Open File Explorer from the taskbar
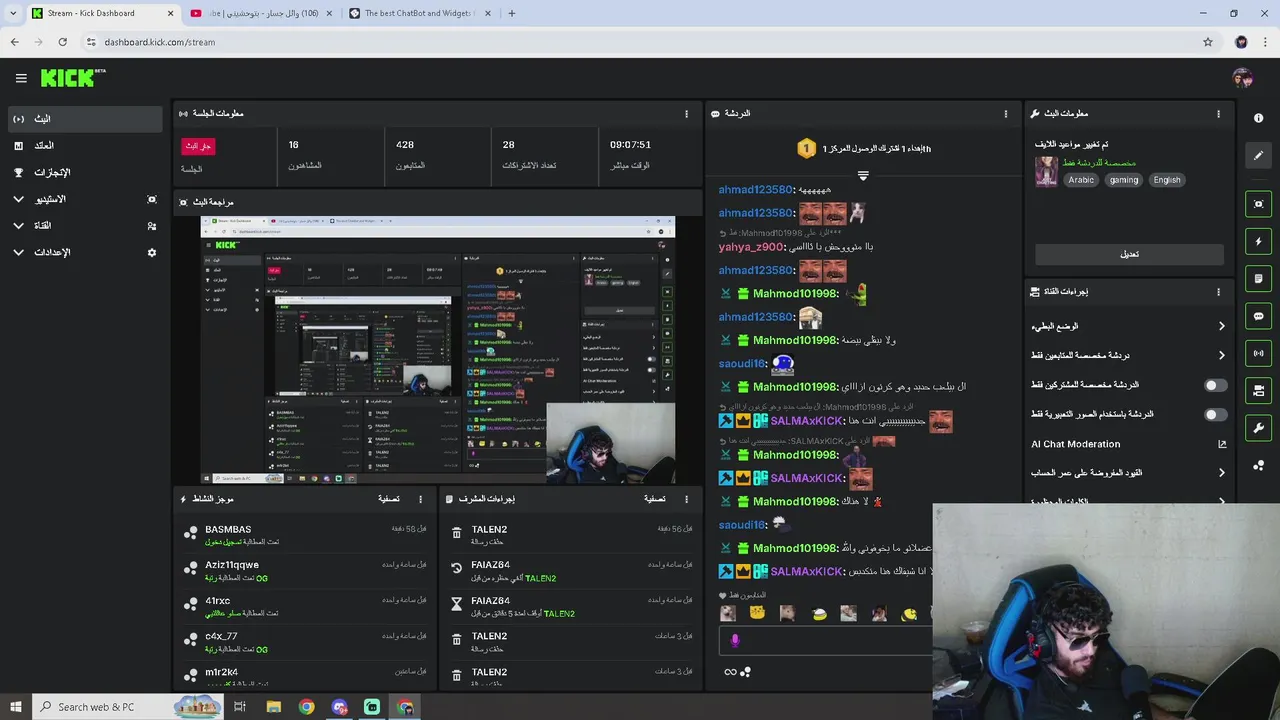The width and height of the screenshot is (1280, 720). coord(273,707)
